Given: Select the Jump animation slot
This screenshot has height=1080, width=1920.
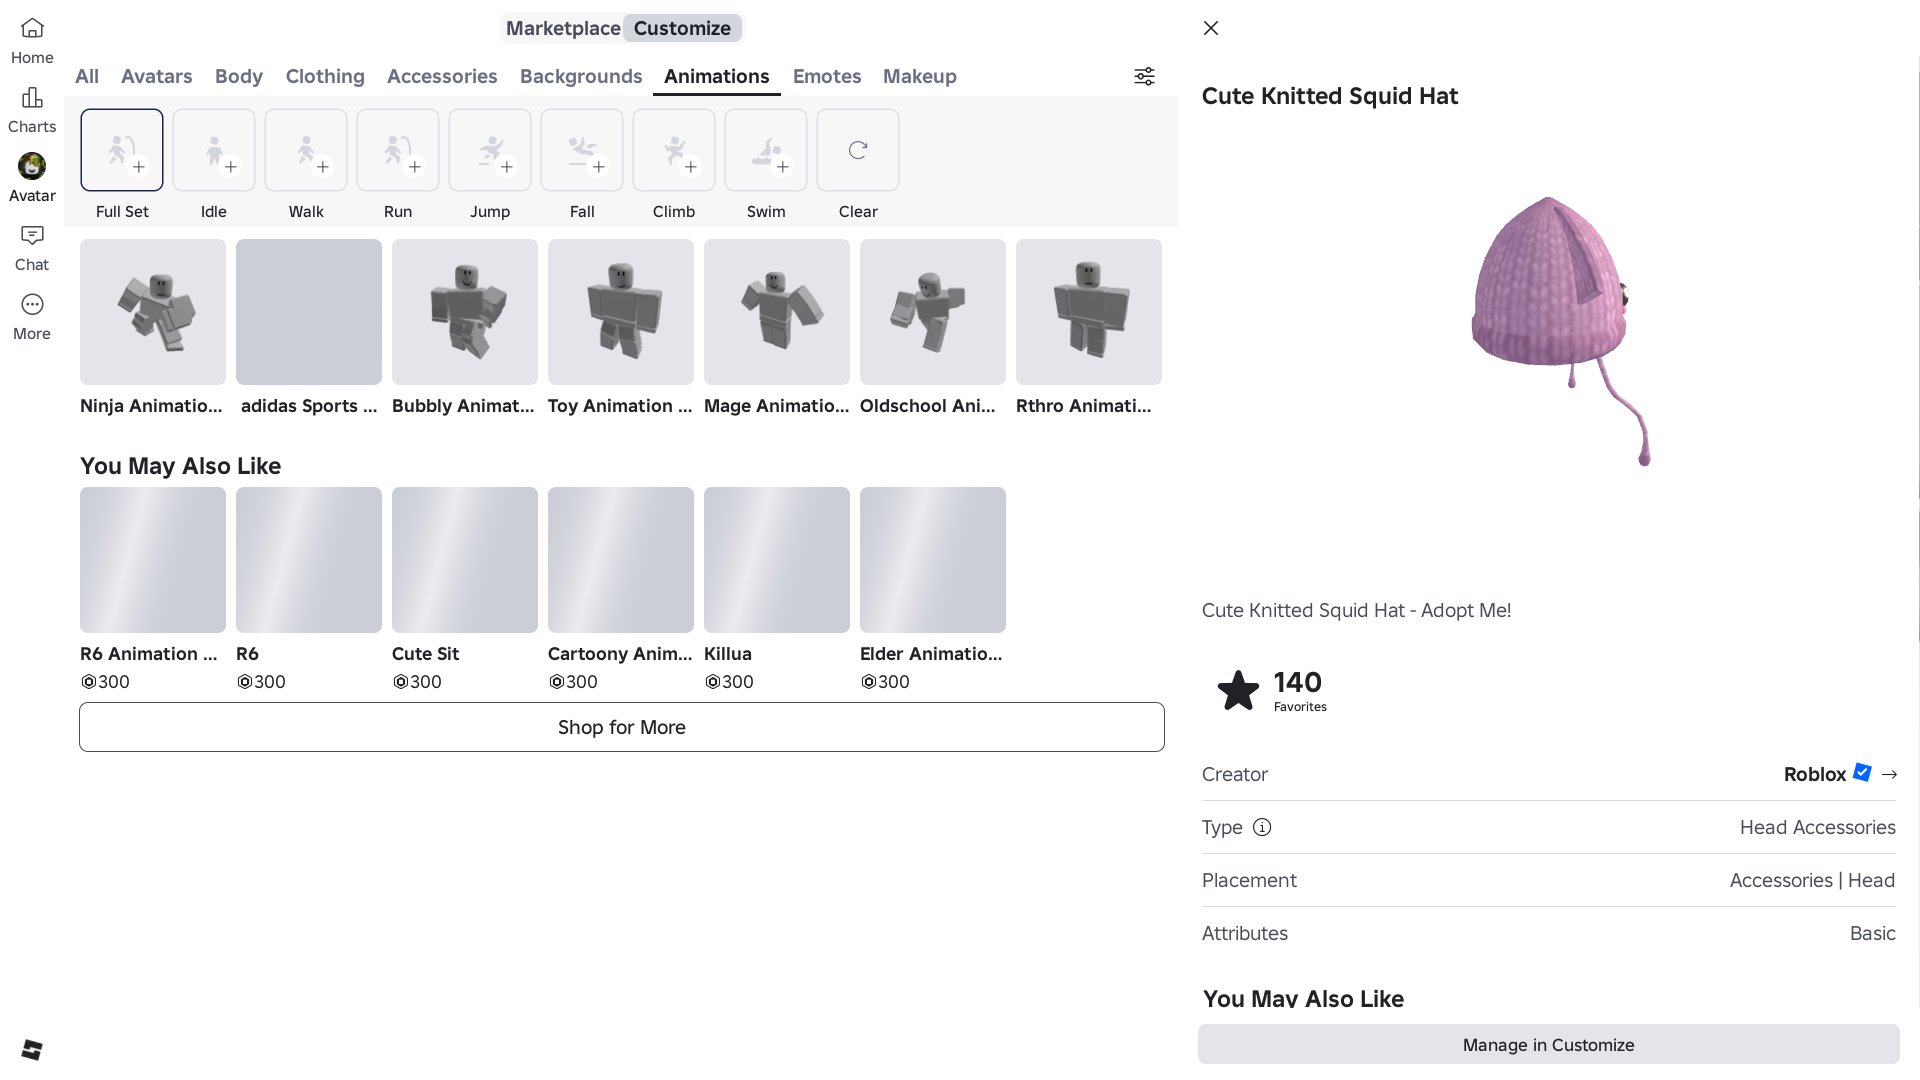Looking at the screenshot, I should click(x=490, y=150).
